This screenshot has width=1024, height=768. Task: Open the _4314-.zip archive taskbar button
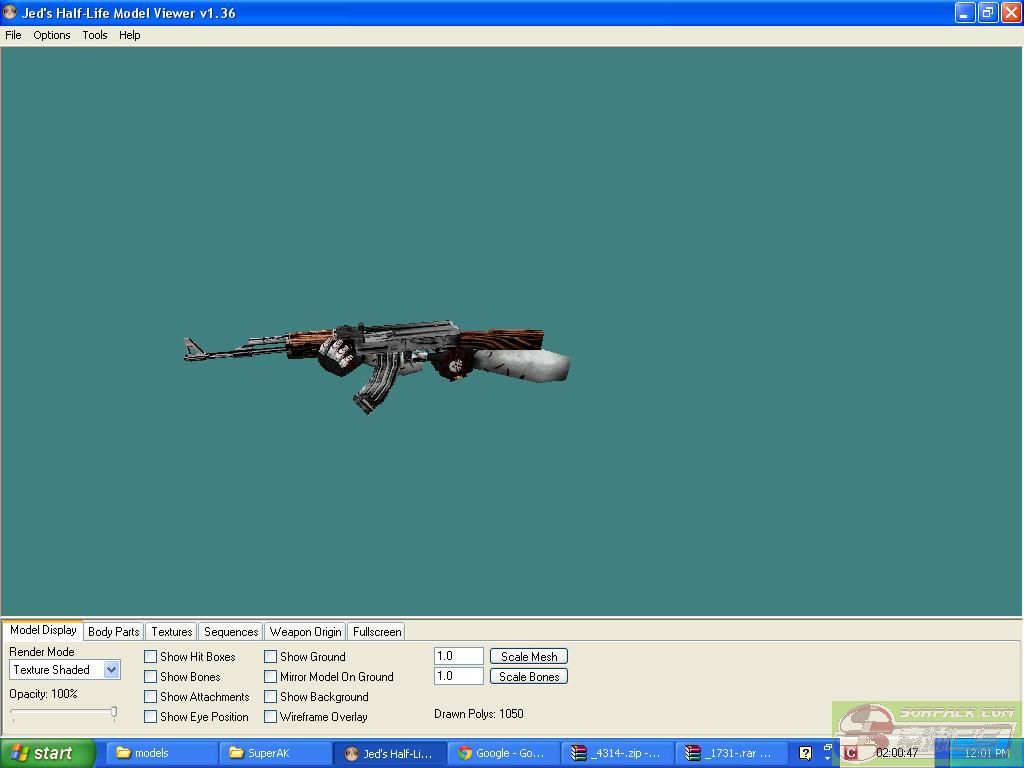(x=617, y=753)
